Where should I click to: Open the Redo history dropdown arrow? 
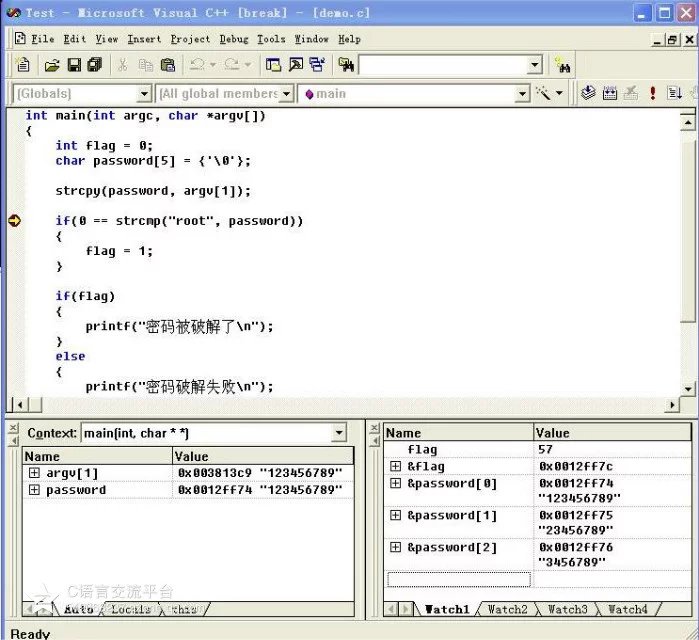[x=248, y=65]
